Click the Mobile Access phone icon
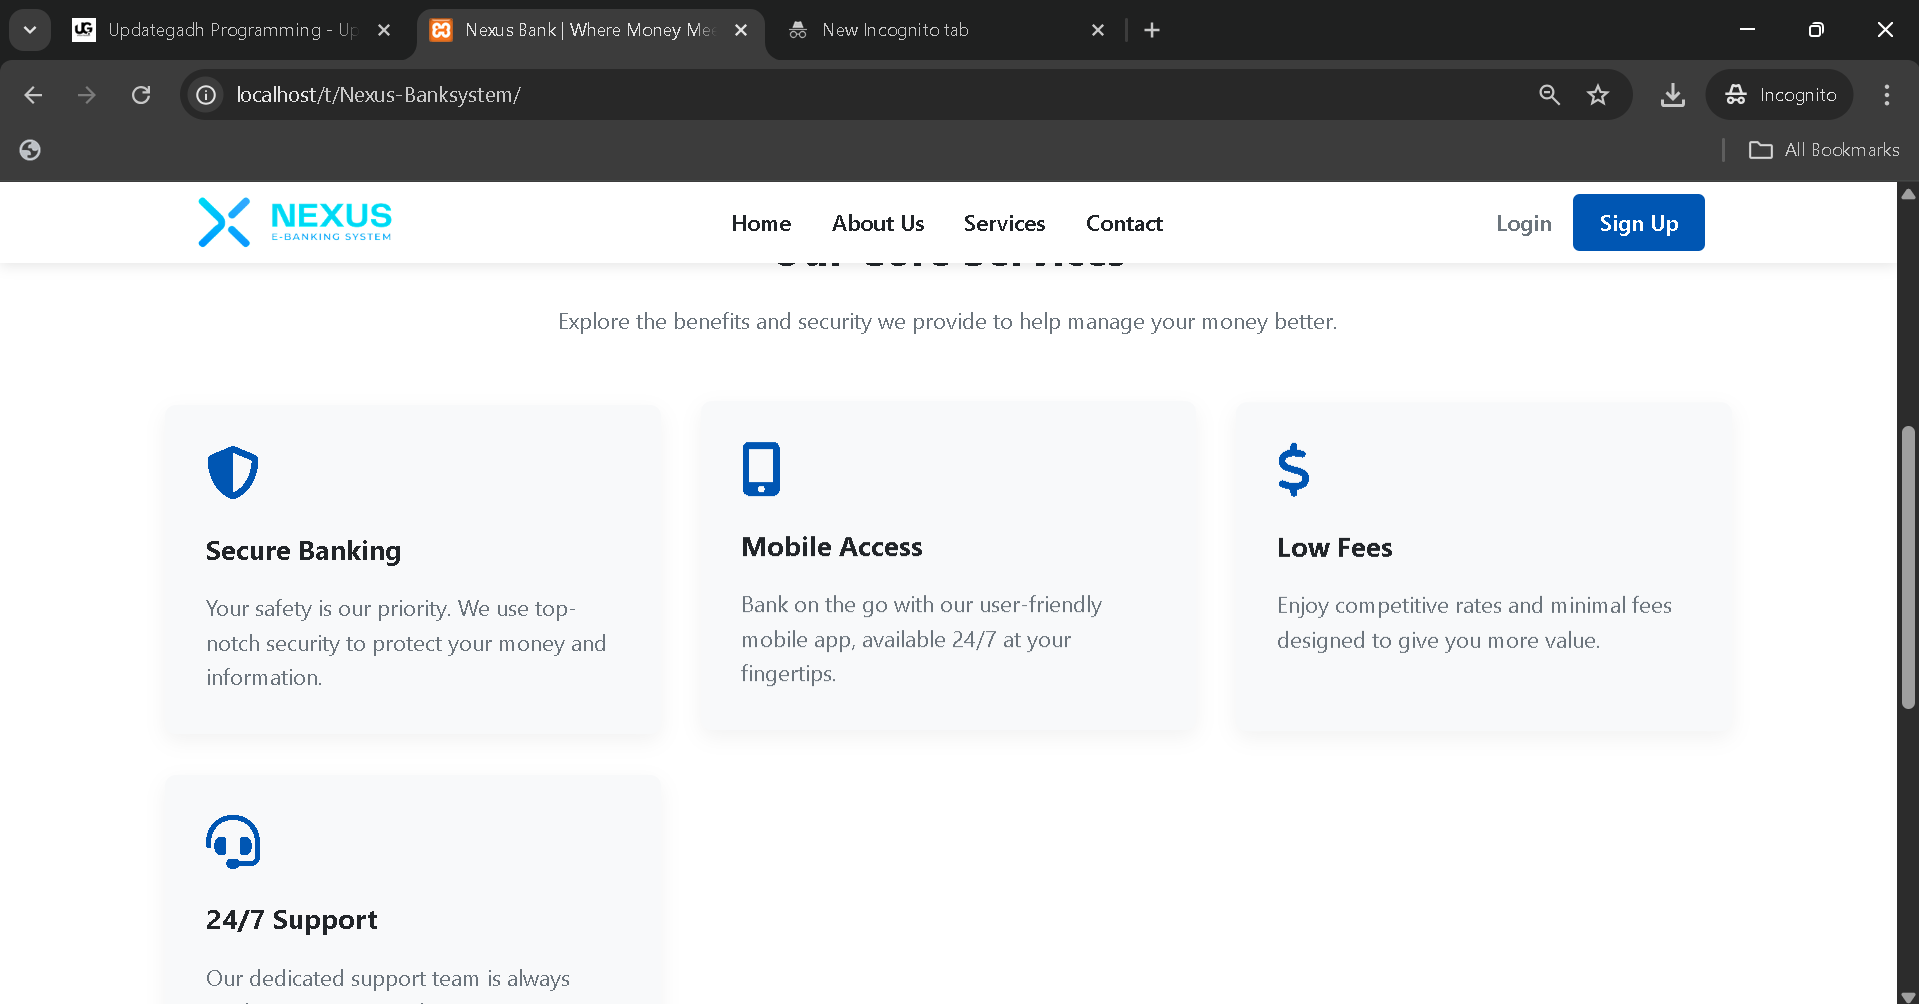This screenshot has width=1919, height=1004. click(x=761, y=469)
